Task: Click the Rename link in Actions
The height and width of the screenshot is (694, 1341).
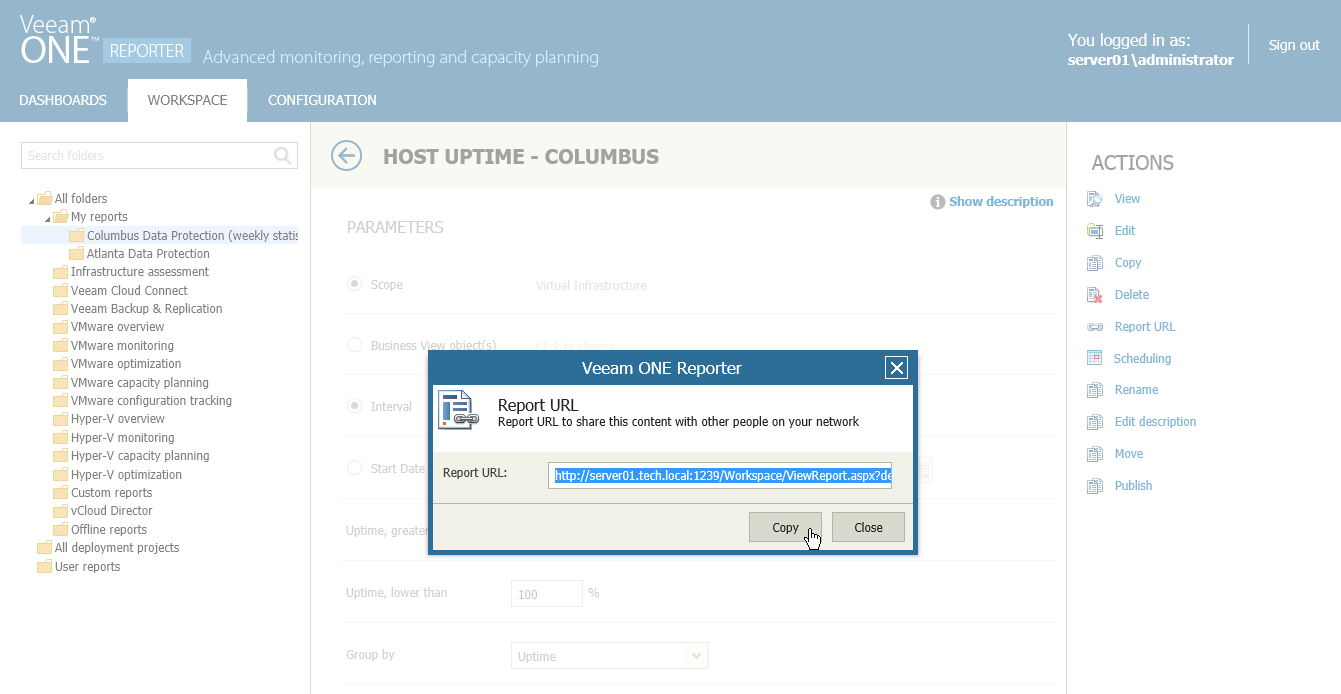Action: (x=1136, y=390)
